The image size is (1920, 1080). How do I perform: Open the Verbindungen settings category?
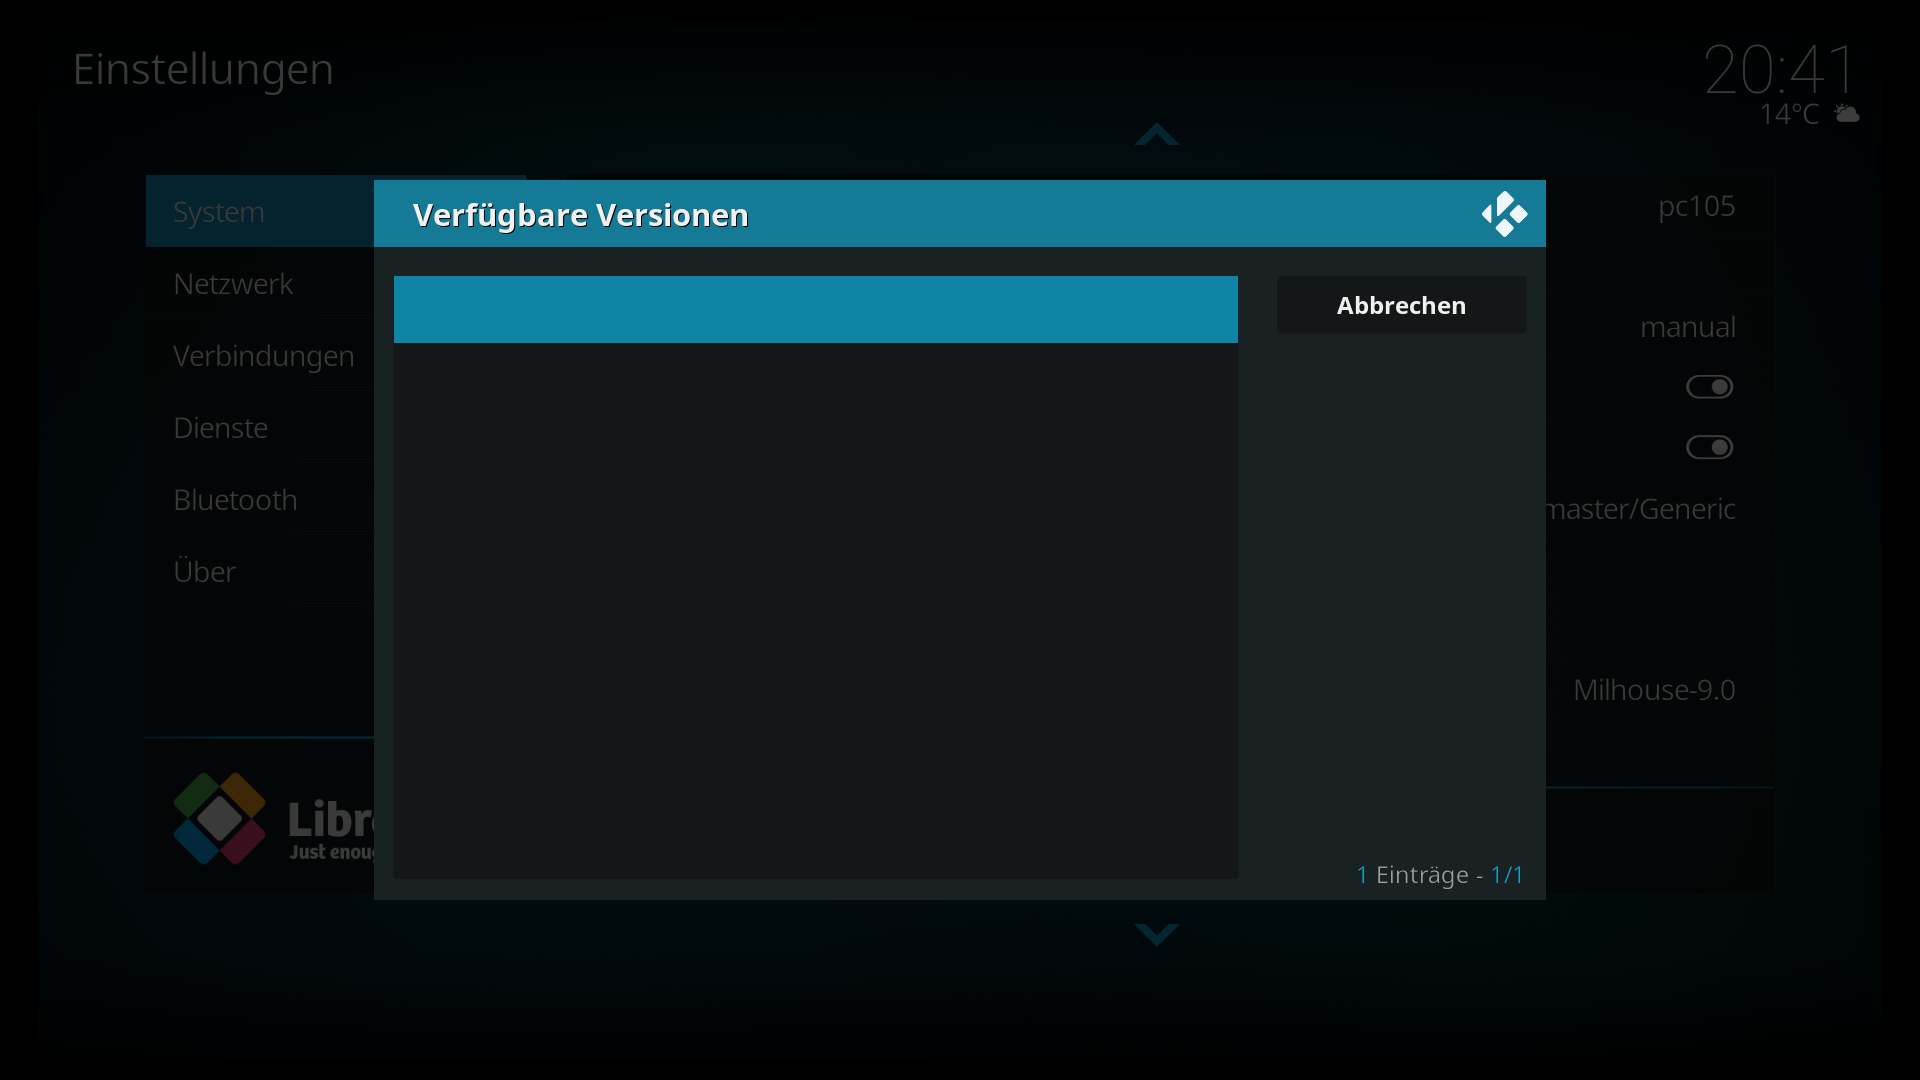[x=260, y=356]
